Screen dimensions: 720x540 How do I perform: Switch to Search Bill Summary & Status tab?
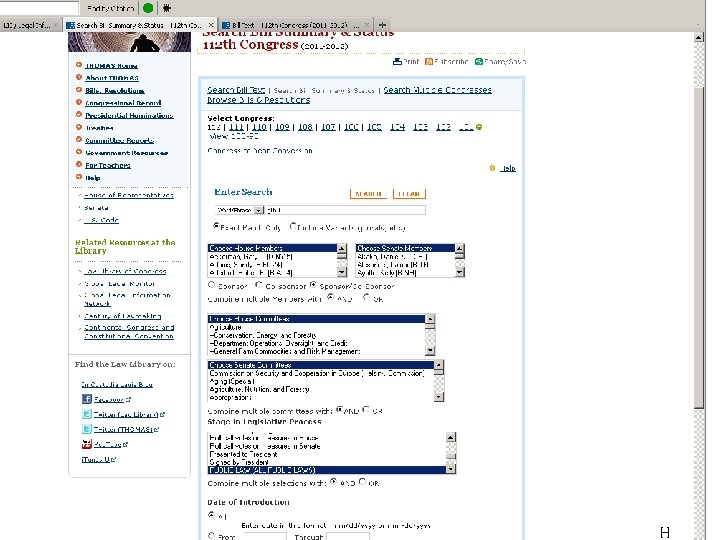140,25
